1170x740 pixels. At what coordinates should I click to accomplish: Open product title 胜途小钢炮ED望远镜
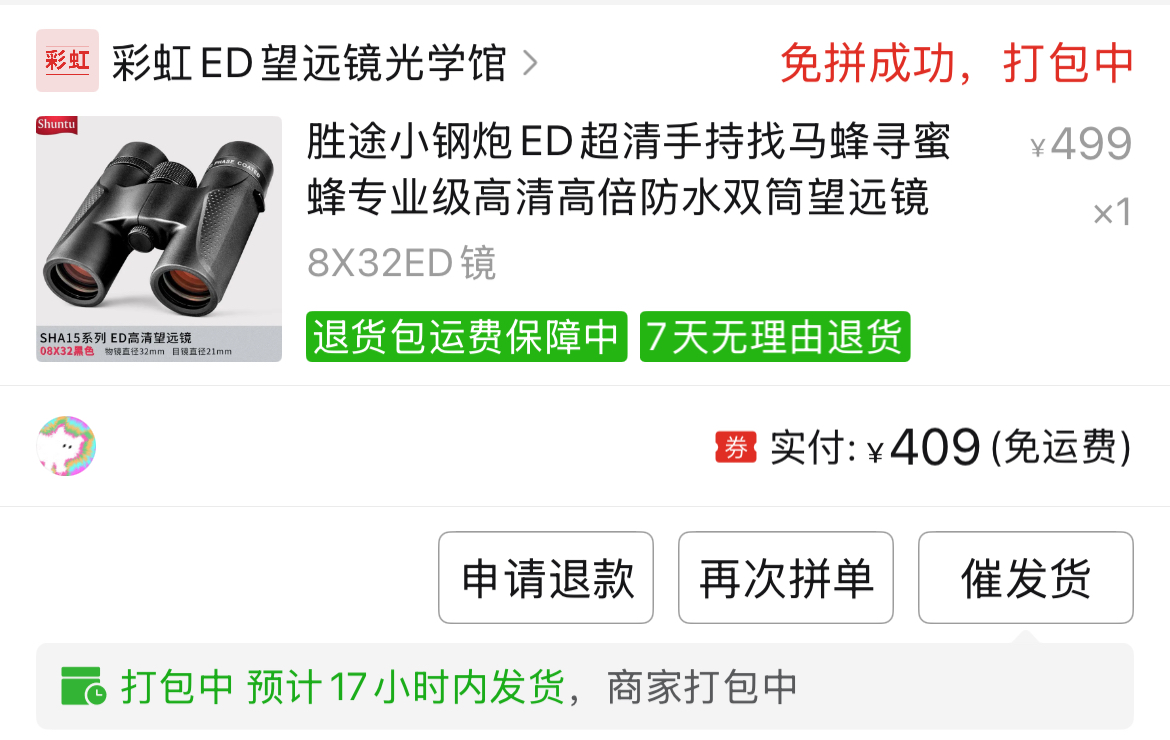628,169
